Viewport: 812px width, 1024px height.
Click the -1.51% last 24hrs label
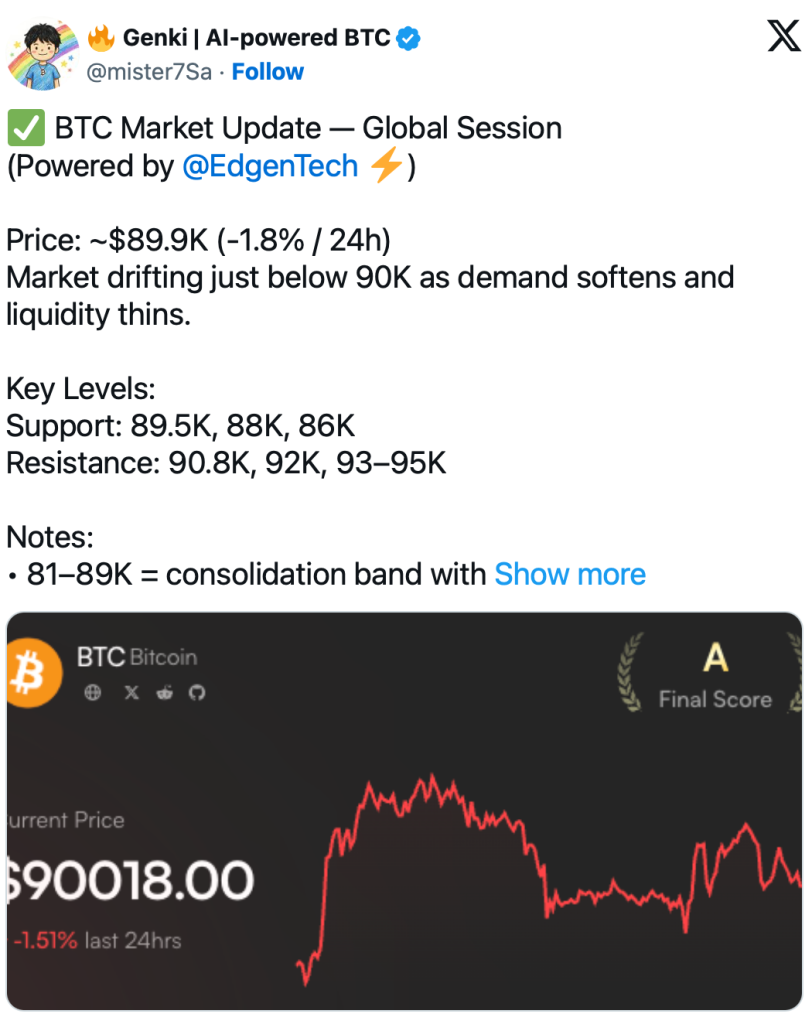[x=96, y=940]
